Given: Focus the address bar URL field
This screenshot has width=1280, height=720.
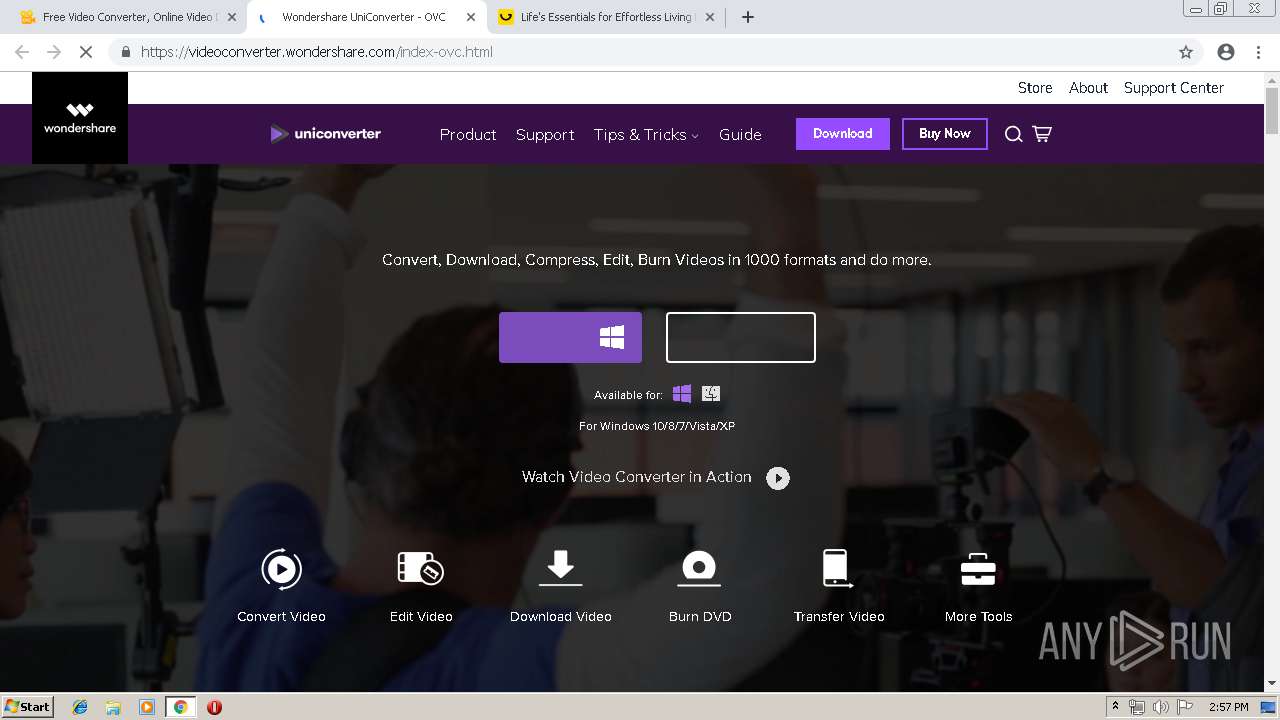Looking at the screenshot, I should coord(640,52).
